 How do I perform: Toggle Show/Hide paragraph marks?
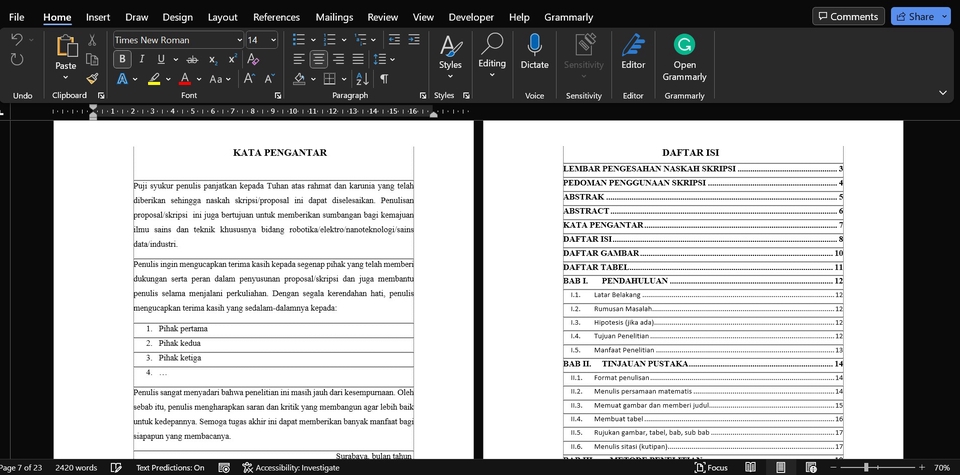[384, 78]
